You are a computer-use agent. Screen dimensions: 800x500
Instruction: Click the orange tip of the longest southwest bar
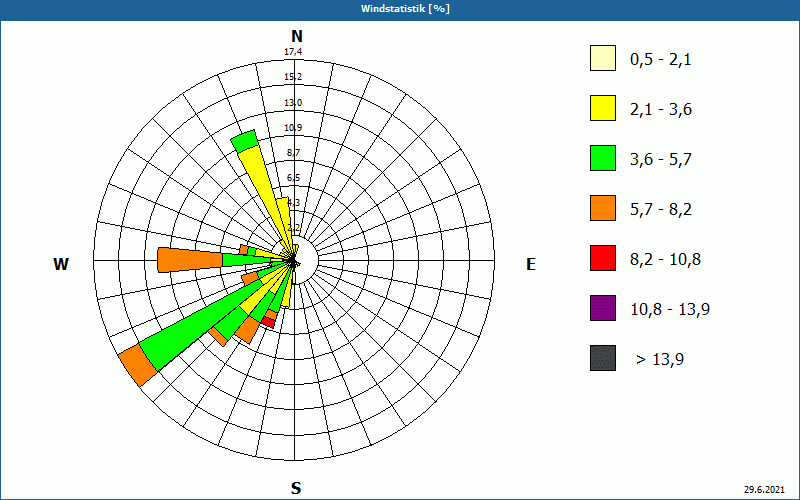click(x=138, y=365)
